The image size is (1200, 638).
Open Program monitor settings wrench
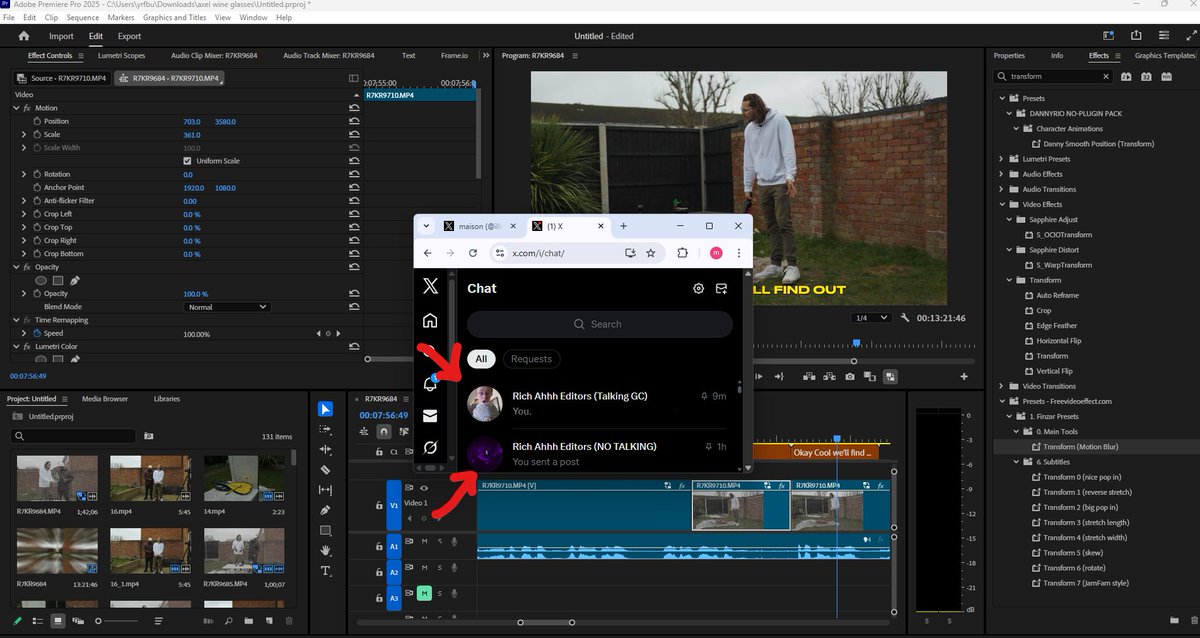tap(905, 318)
